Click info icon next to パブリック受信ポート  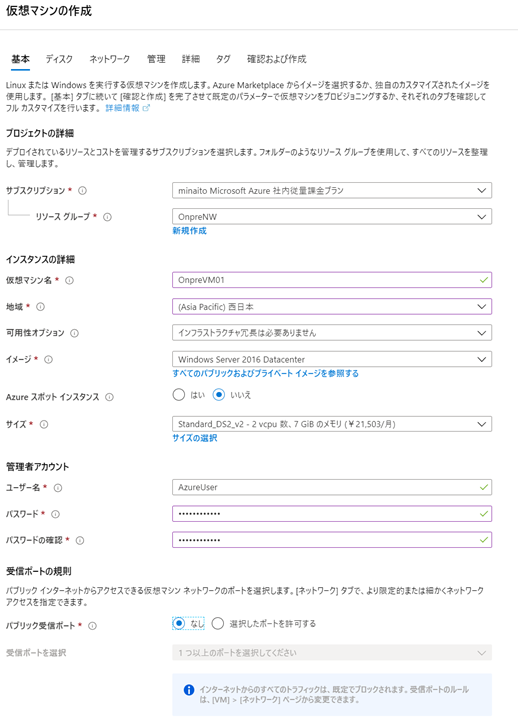click(92, 626)
